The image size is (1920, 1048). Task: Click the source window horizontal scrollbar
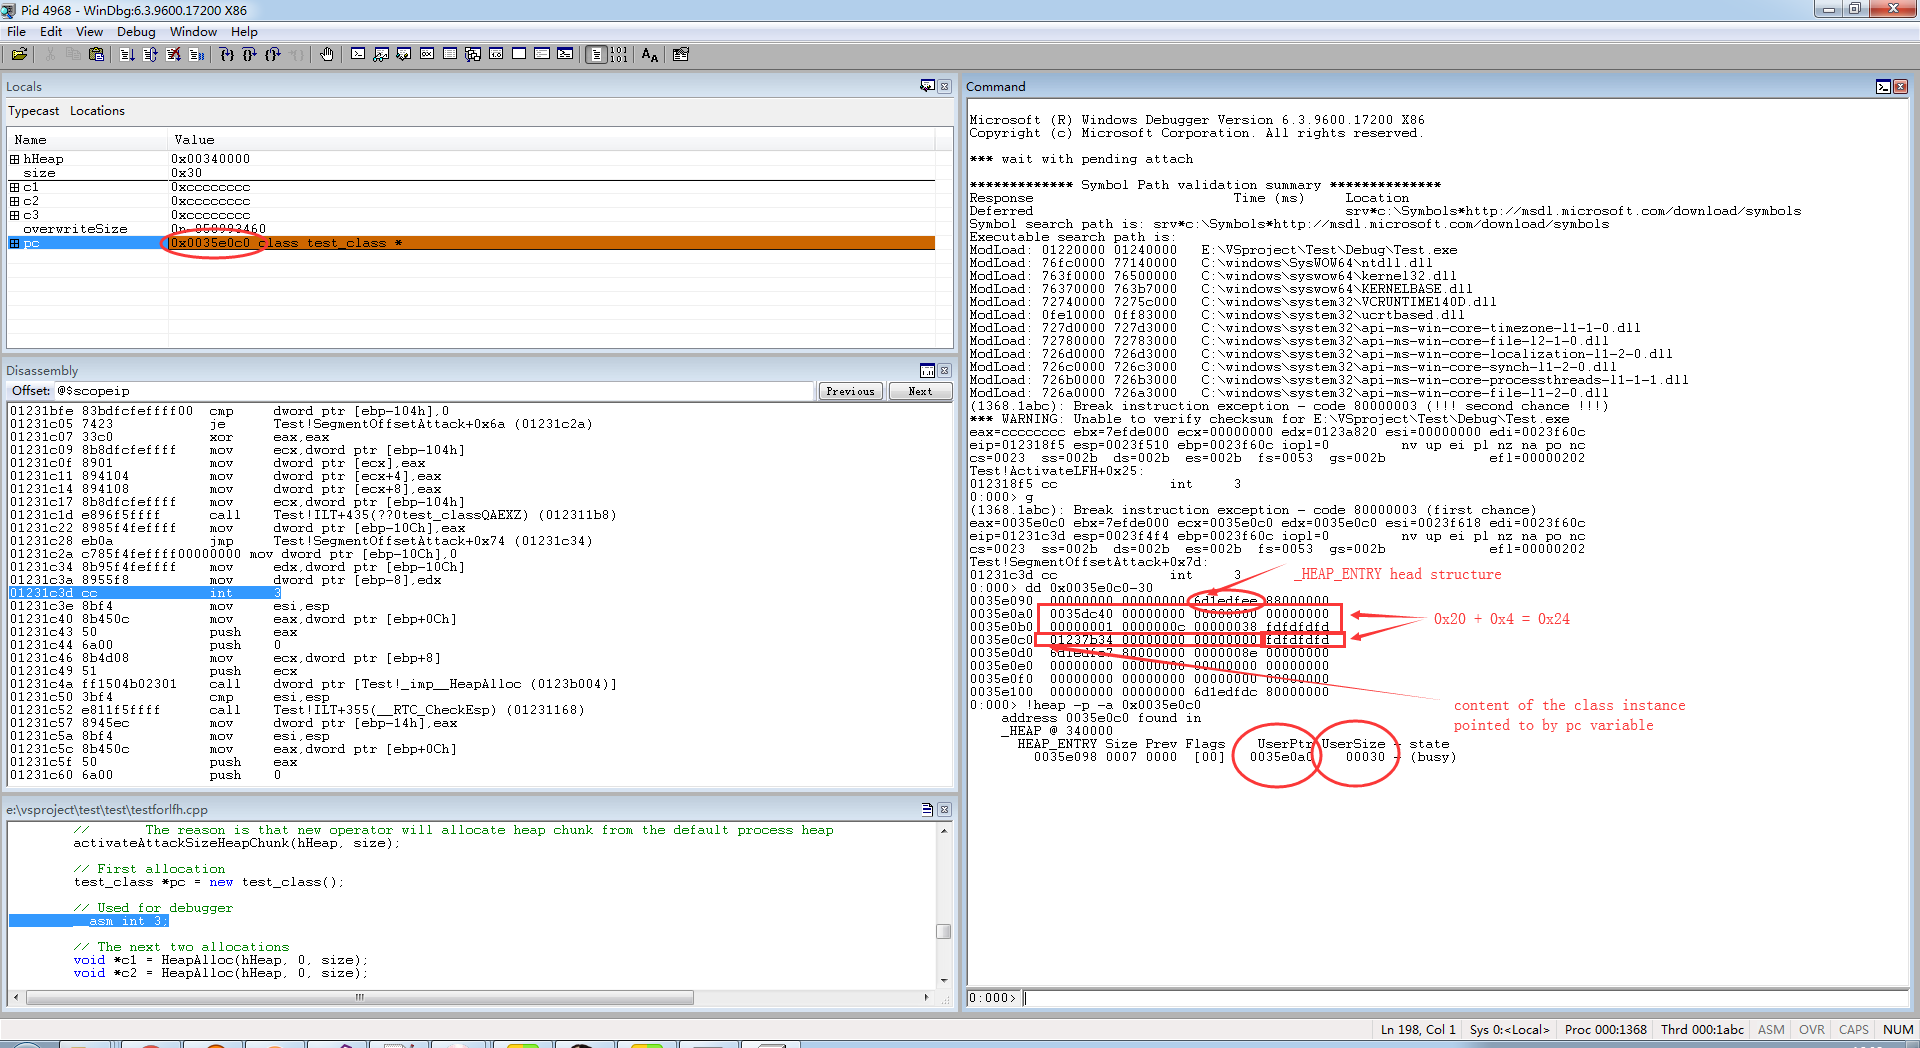360,997
